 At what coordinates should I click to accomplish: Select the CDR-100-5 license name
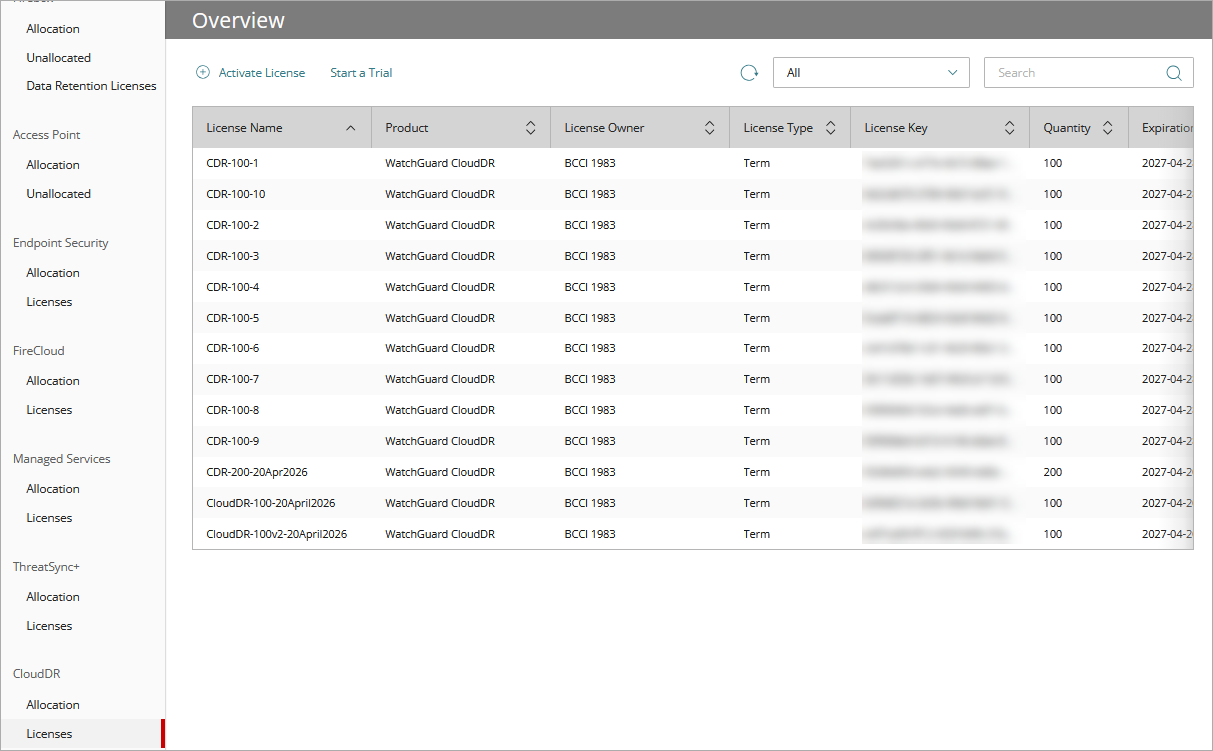click(232, 318)
